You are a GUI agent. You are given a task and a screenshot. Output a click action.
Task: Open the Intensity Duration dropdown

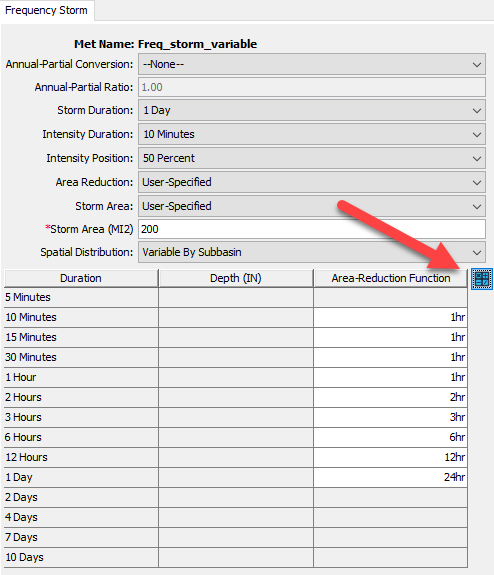[312, 134]
